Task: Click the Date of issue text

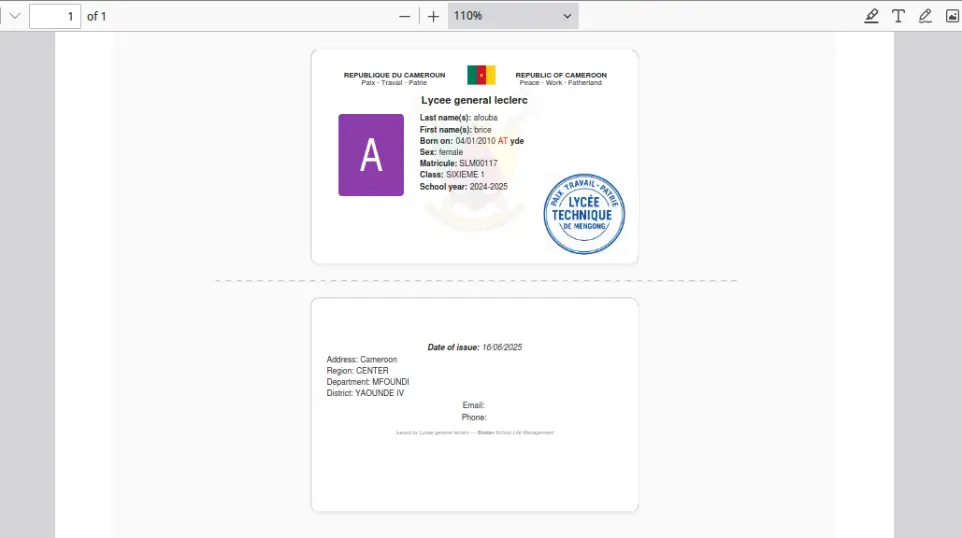Action: [474, 347]
